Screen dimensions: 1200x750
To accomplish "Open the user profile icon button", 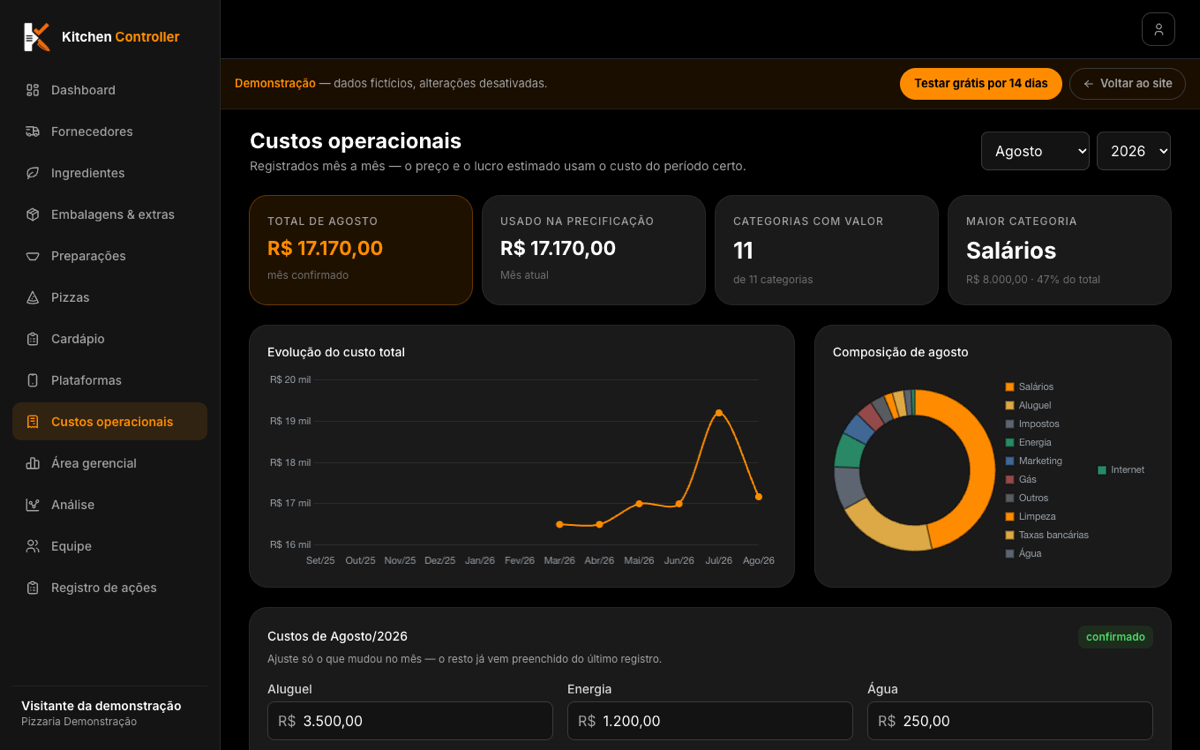I will point(1158,29).
